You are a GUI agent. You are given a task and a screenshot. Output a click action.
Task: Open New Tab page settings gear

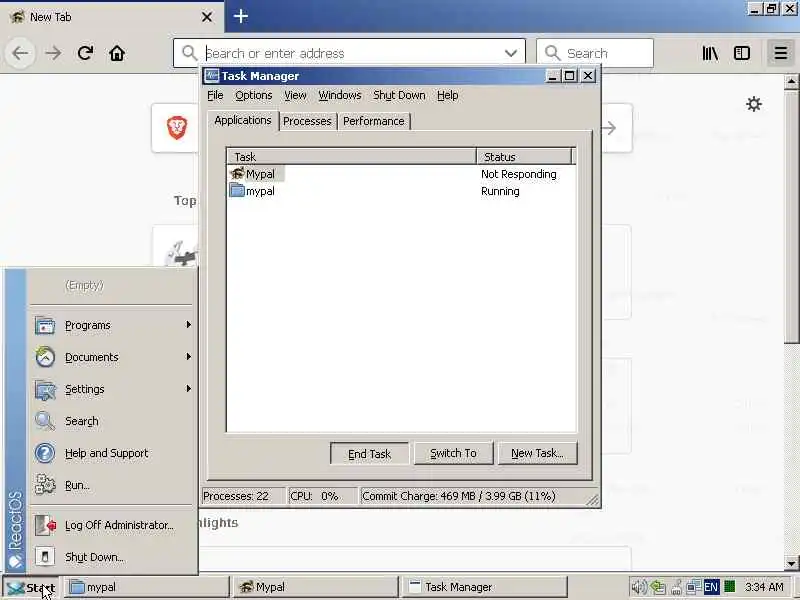tap(754, 104)
